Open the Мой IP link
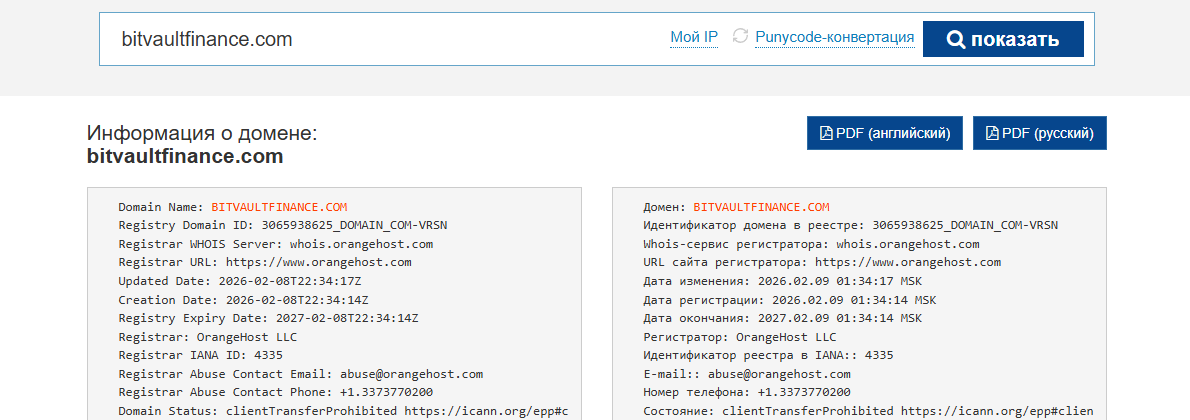This screenshot has height=420, width=1190. pyautogui.click(x=694, y=38)
